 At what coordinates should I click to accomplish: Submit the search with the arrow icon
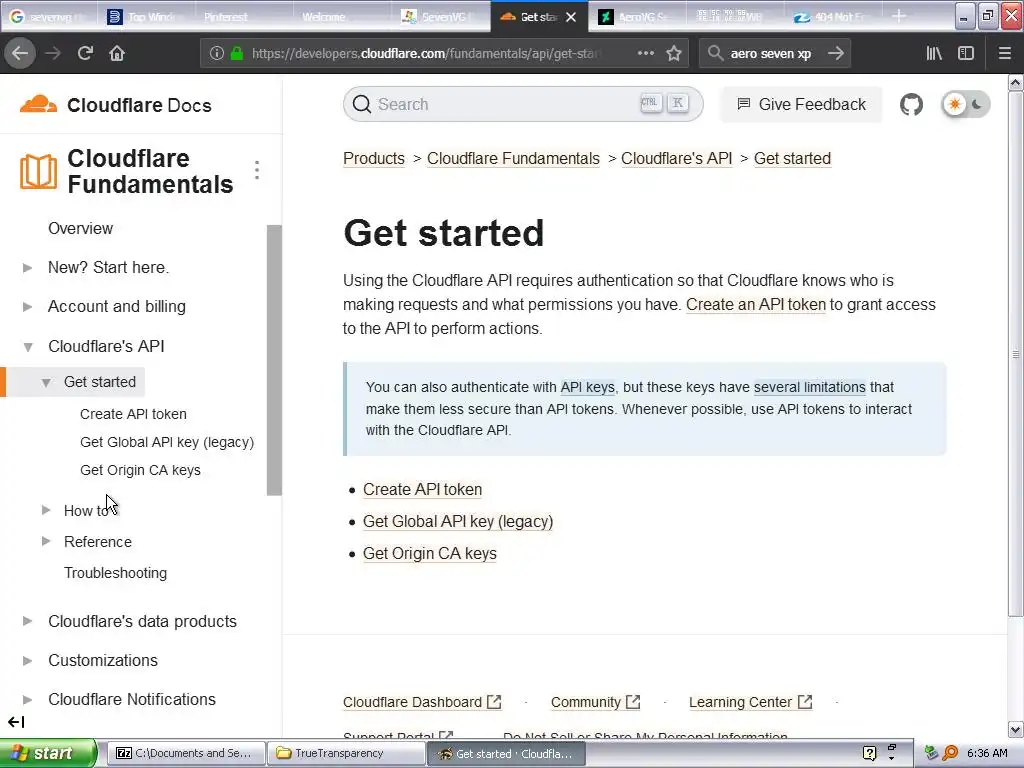tap(835, 53)
